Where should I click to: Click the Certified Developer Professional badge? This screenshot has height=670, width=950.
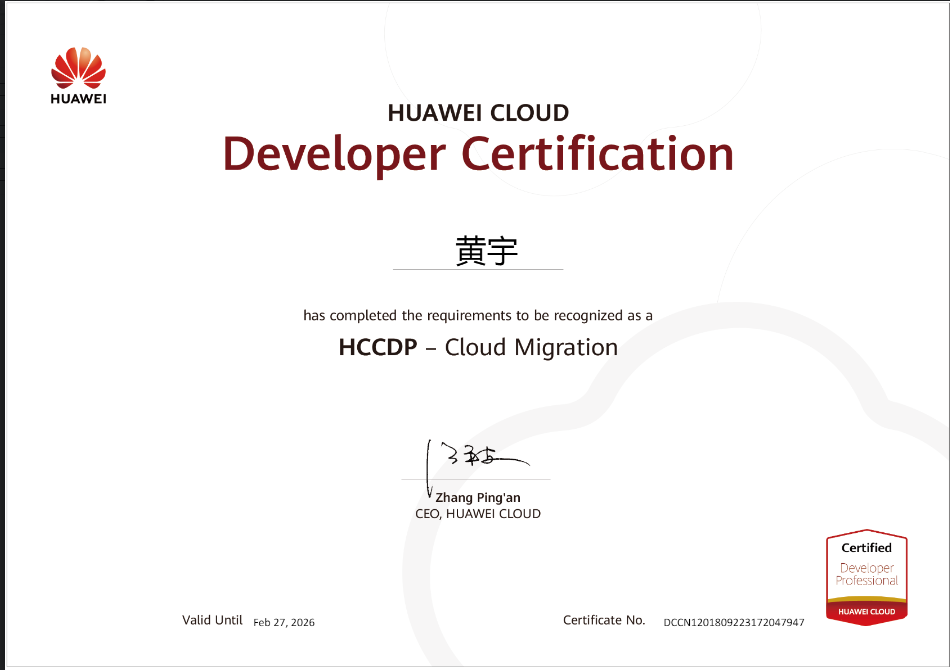click(866, 577)
